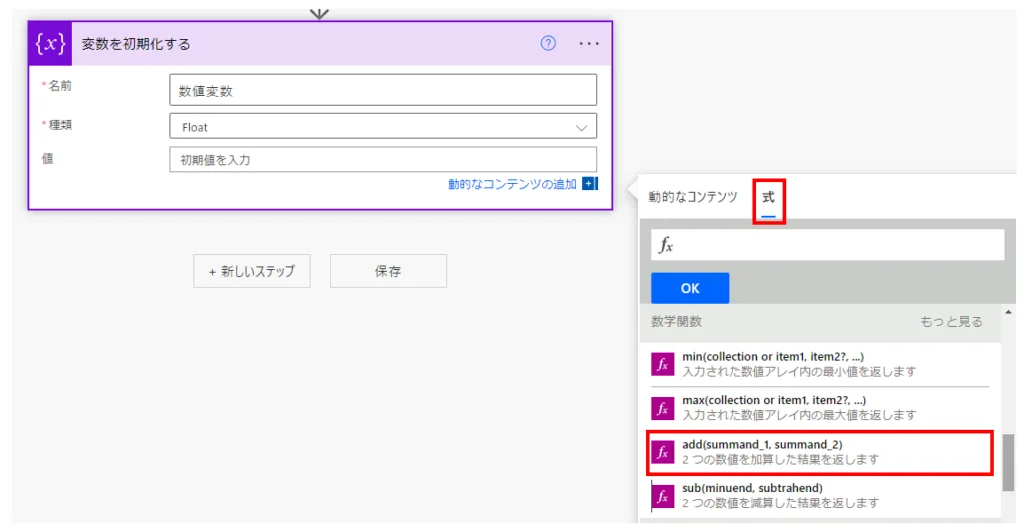Expand the 種類 Float dropdown
Screen dimensions: 1024x532
point(383,127)
